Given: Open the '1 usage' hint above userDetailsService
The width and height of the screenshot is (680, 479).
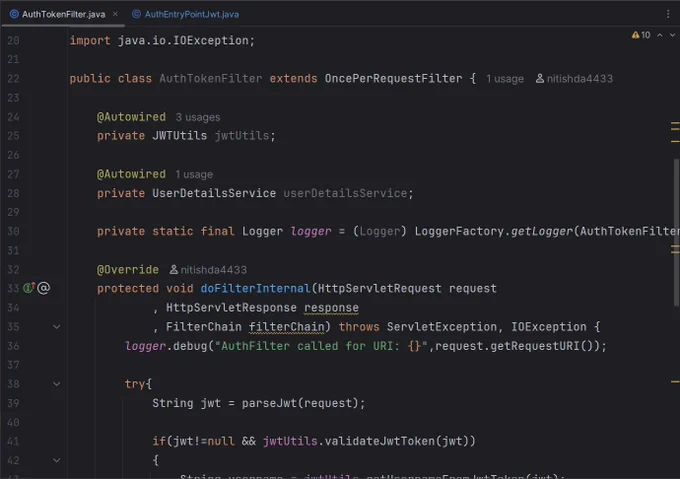Looking at the screenshot, I should (x=194, y=174).
